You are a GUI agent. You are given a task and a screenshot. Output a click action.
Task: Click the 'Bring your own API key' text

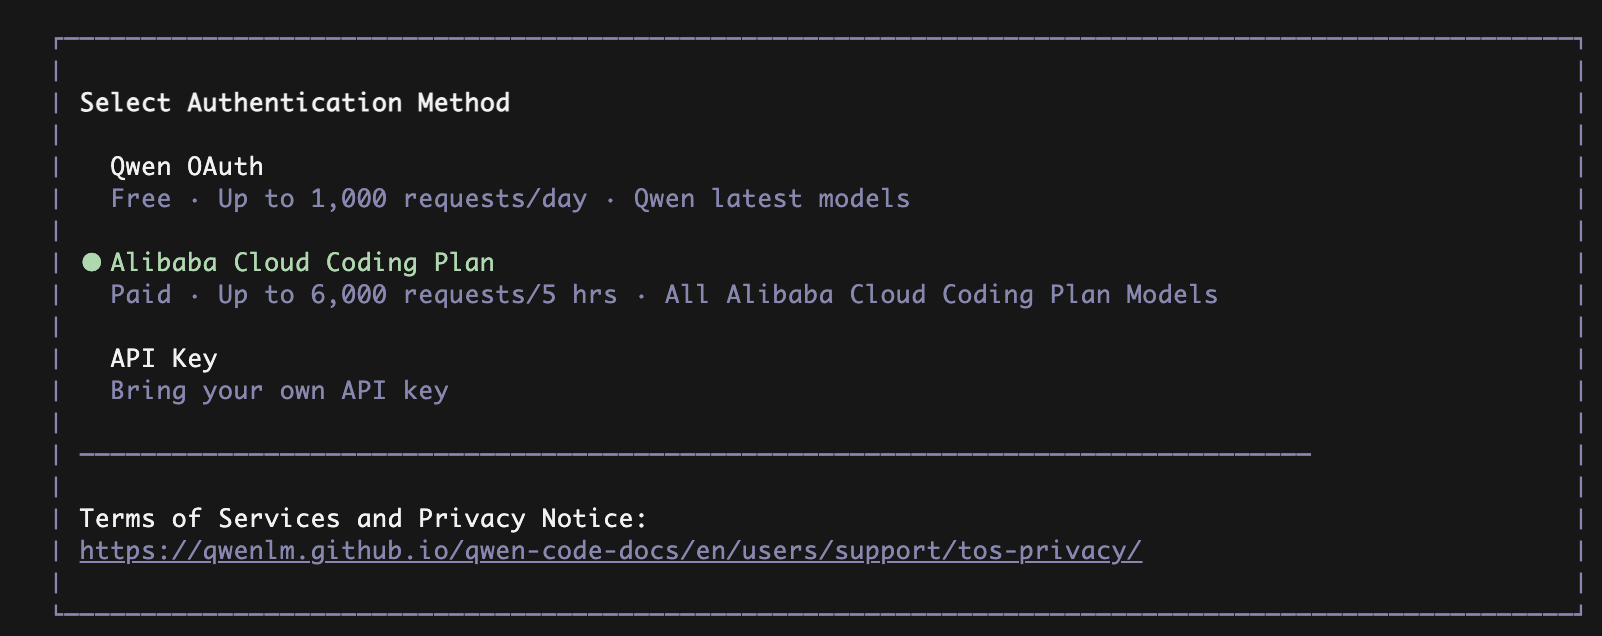click(279, 390)
